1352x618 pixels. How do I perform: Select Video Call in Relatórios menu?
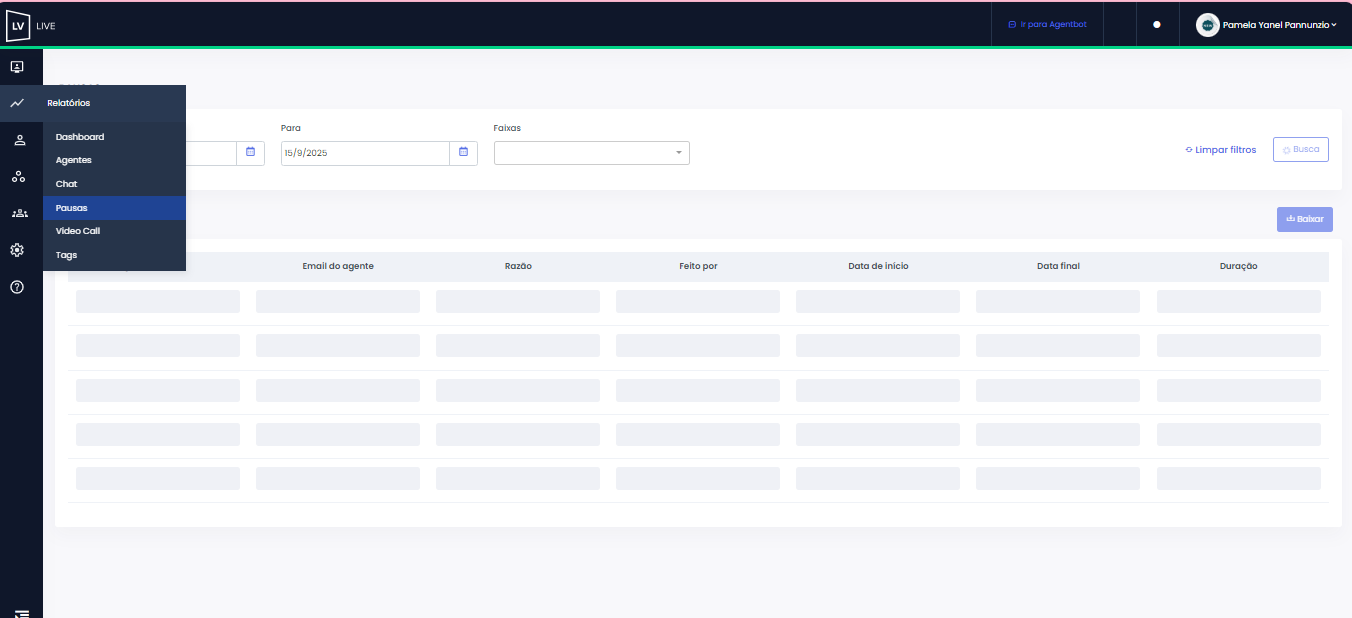[78, 231]
